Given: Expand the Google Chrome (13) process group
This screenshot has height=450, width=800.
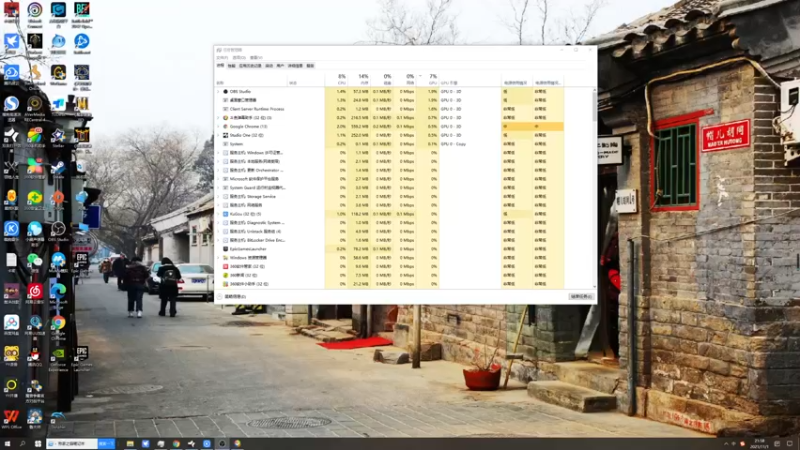Looking at the screenshot, I should pos(218,127).
